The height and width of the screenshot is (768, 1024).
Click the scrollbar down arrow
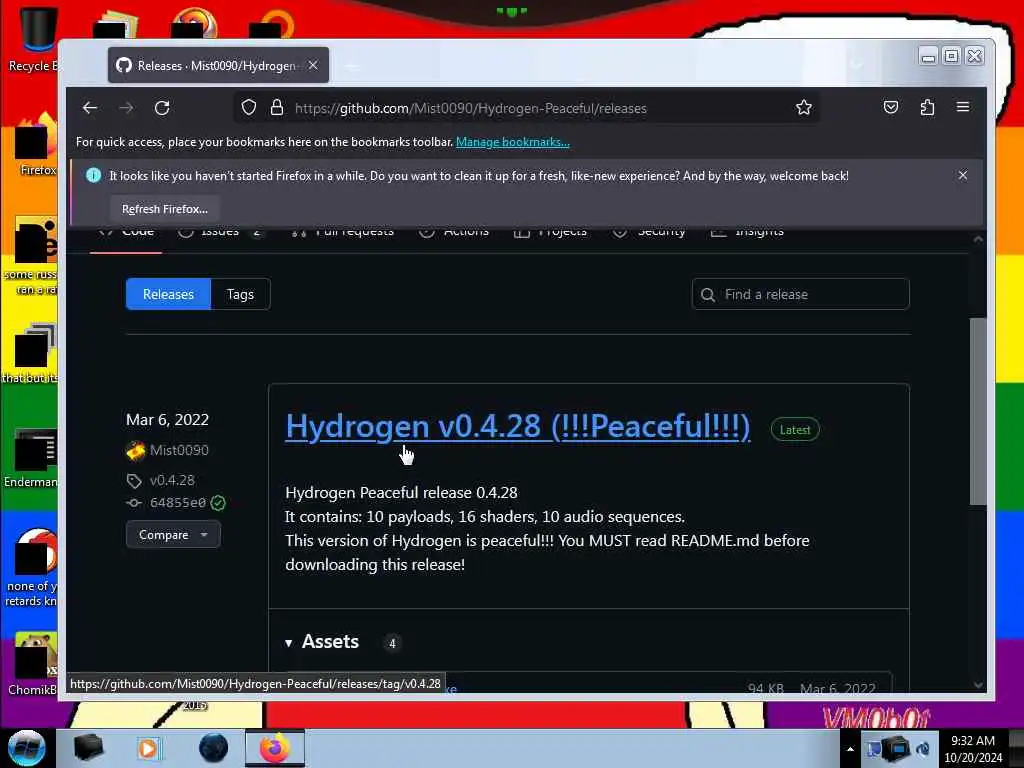pyautogui.click(x=978, y=685)
